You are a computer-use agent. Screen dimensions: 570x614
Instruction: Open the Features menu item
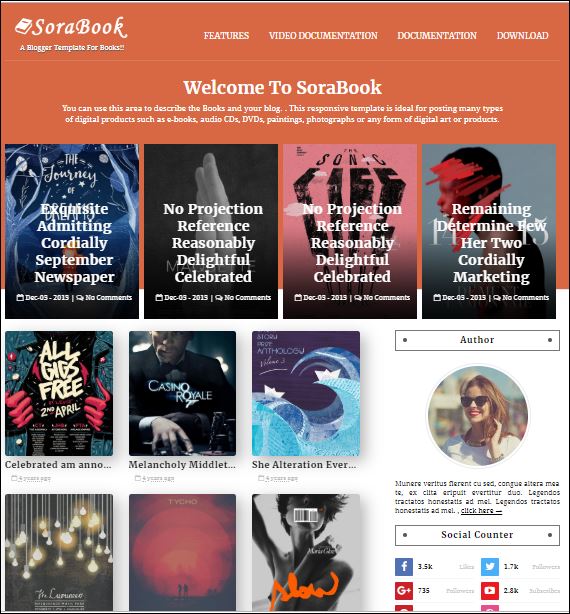tap(226, 36)
